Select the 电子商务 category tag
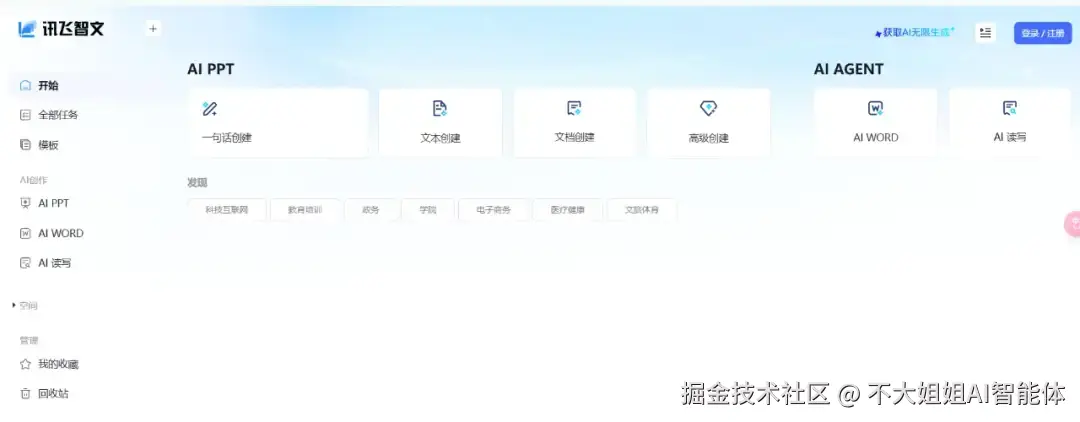This screenshot has height=422, width=1080. pyautogui.click(x=494, y=210)
